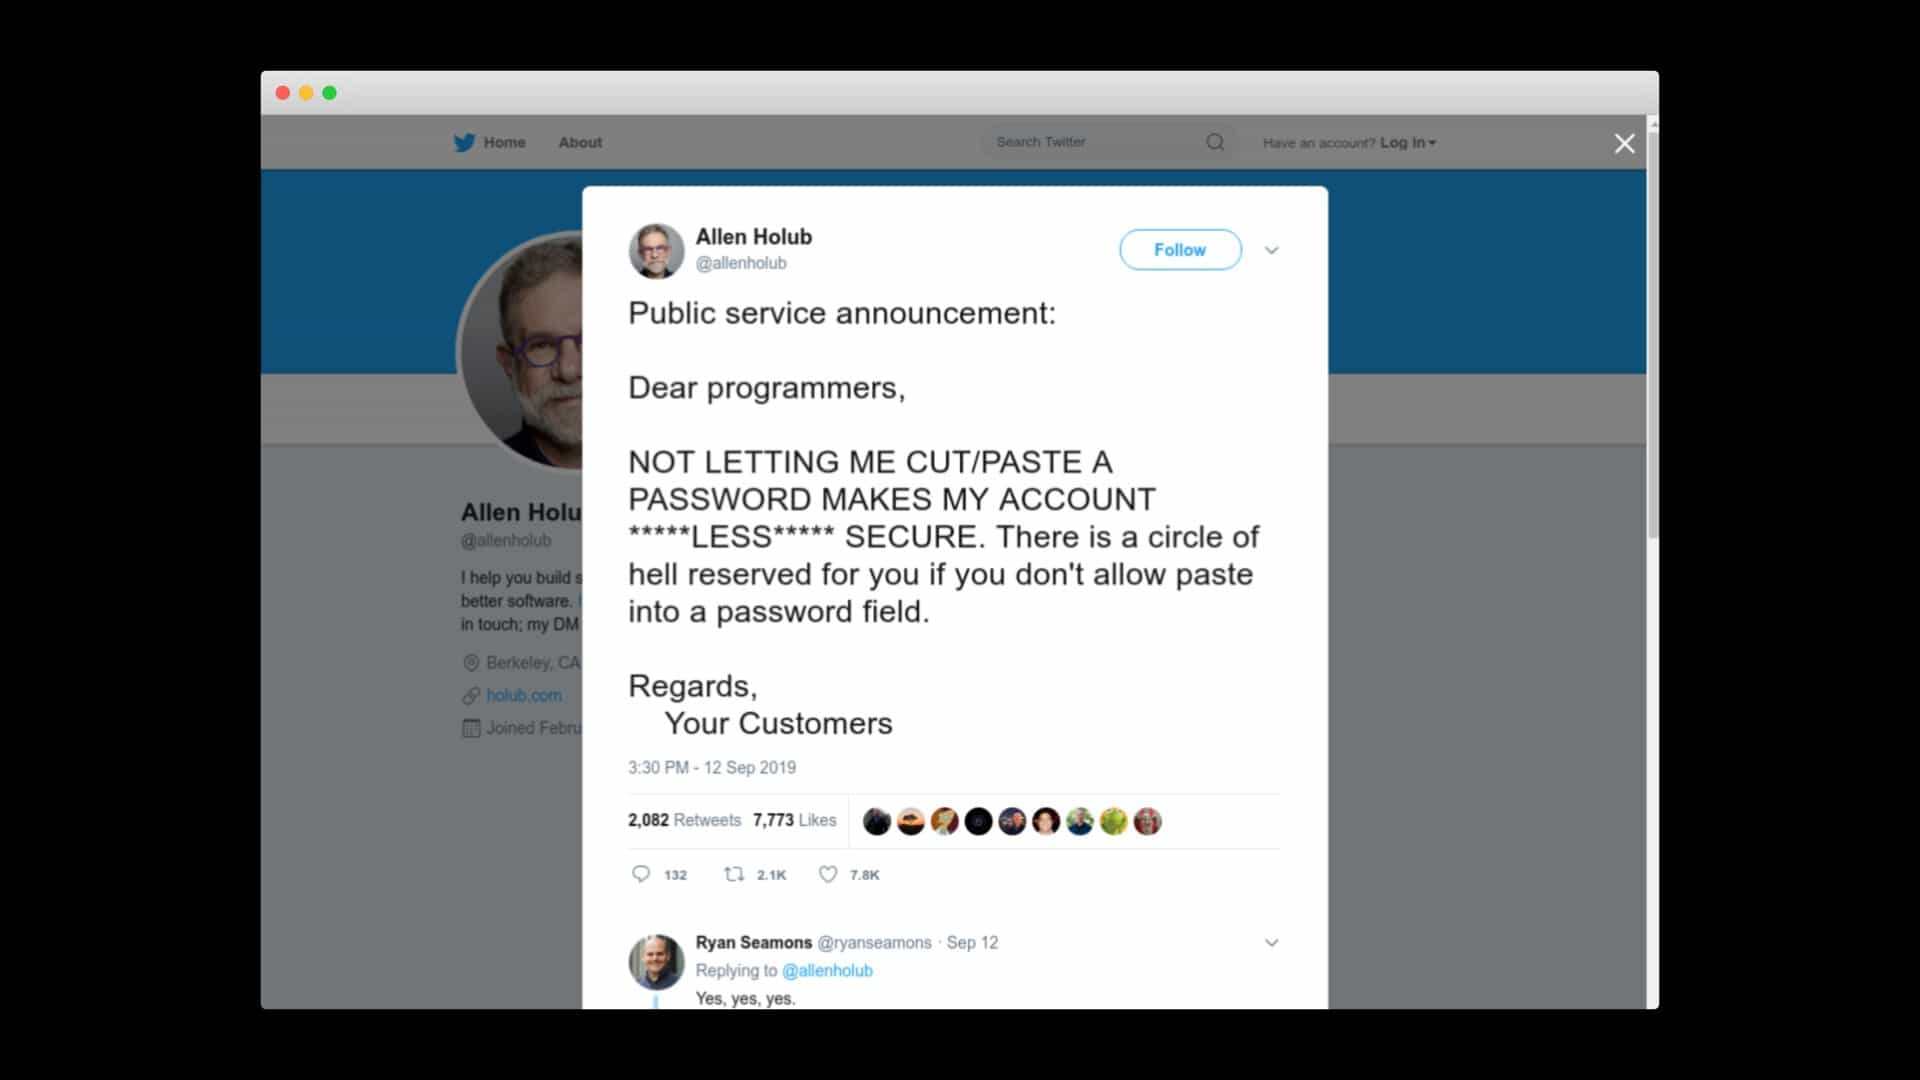Expand options chevron on Ryan Seamons' reply
This screenshot has width=1920, height=1080.
(1271, 942)
